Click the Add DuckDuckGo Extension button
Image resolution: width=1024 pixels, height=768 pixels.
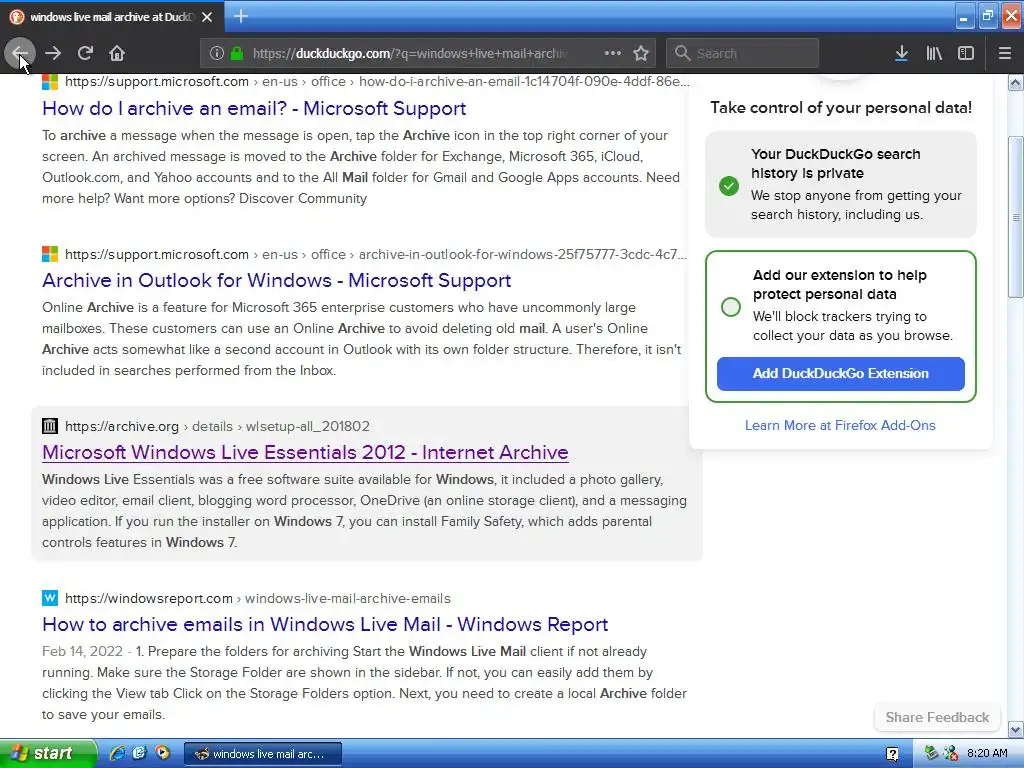[x=840, y=374]
